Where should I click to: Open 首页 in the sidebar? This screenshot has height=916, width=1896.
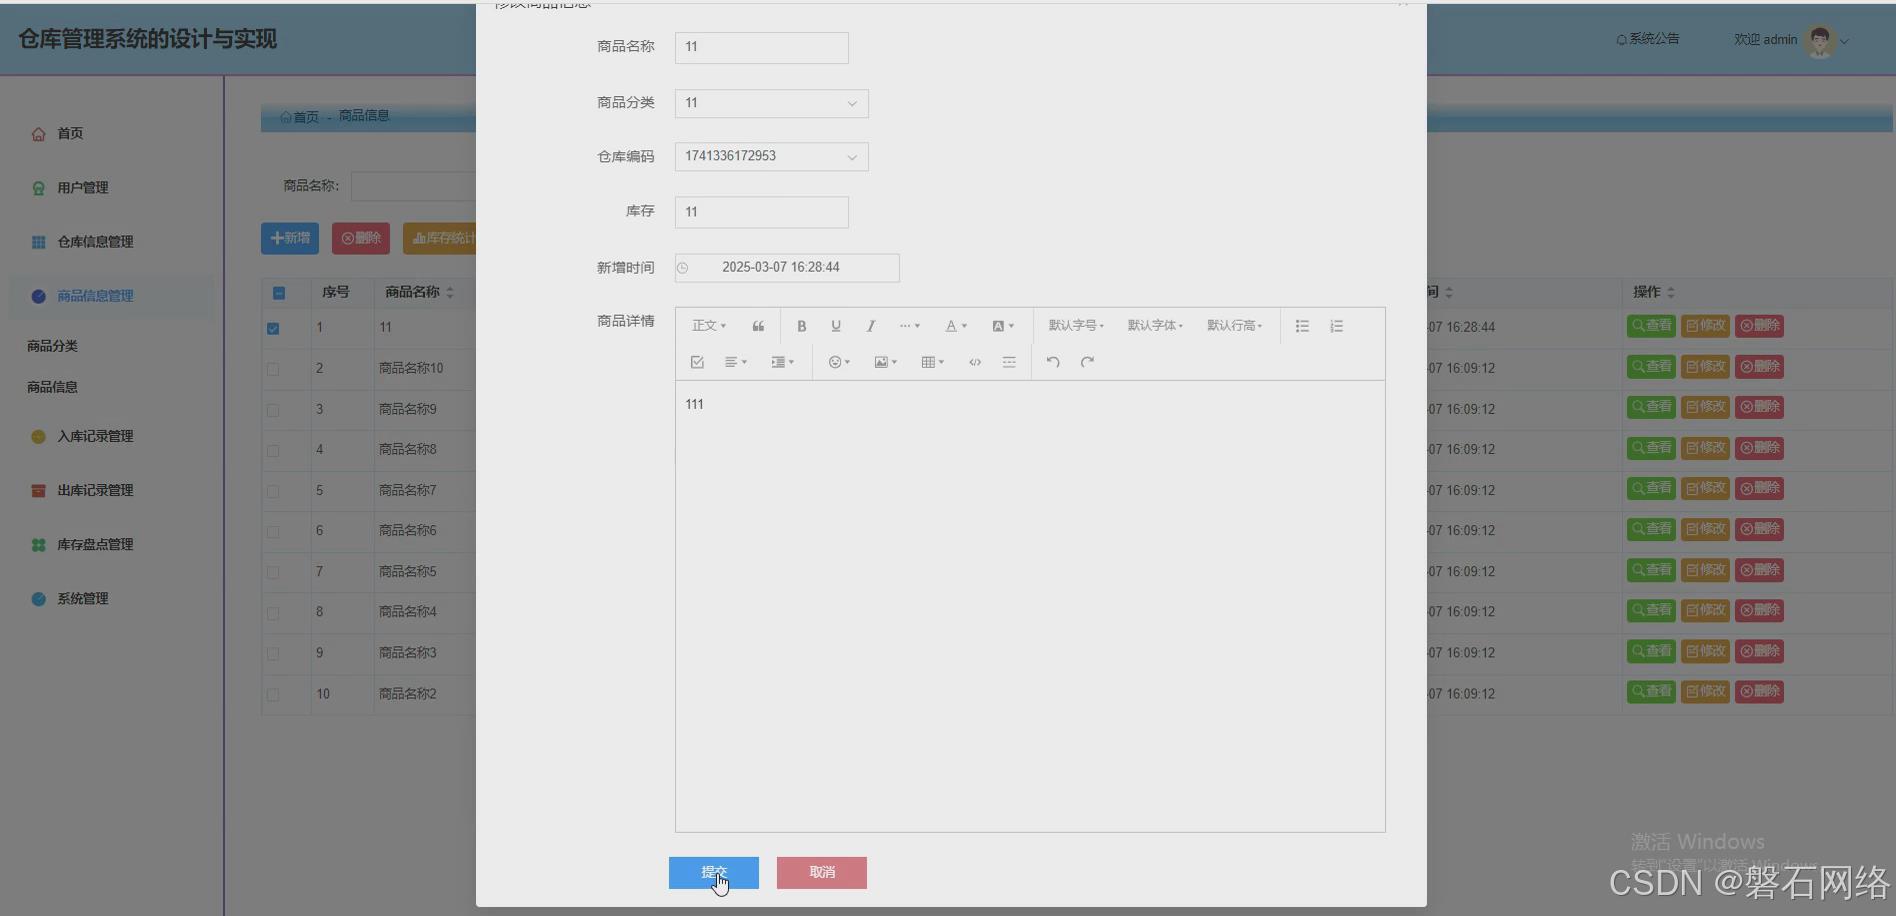pyautogui.click(x=70, y=134)
